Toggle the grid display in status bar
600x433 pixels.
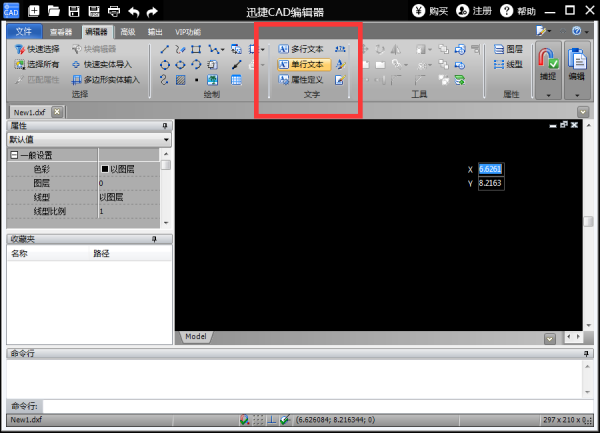[259, 419]
